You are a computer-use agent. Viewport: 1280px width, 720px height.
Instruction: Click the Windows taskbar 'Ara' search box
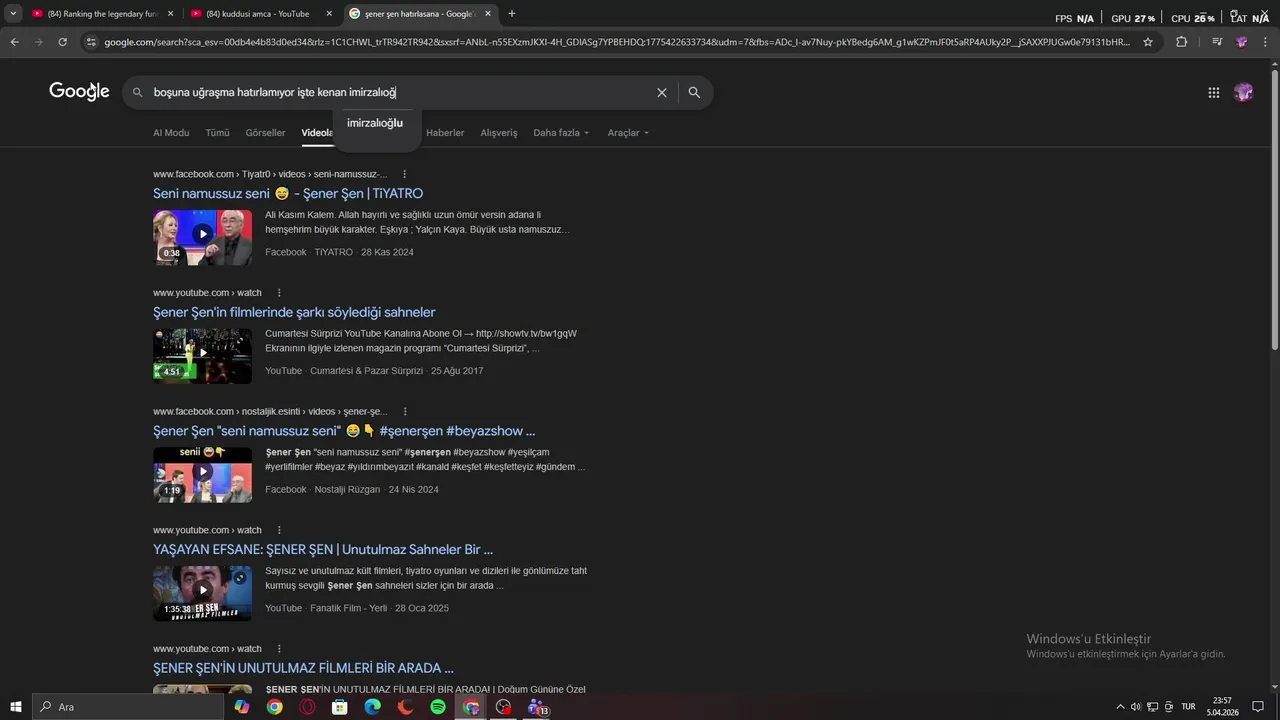point(128,707)
